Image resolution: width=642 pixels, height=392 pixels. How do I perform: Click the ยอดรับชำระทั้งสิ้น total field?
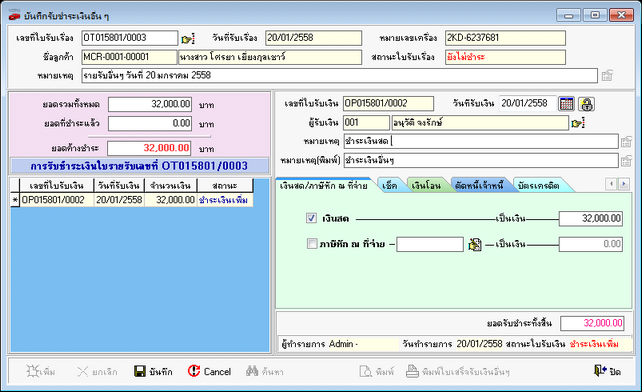pyautogui.click(x=592, y=323)
